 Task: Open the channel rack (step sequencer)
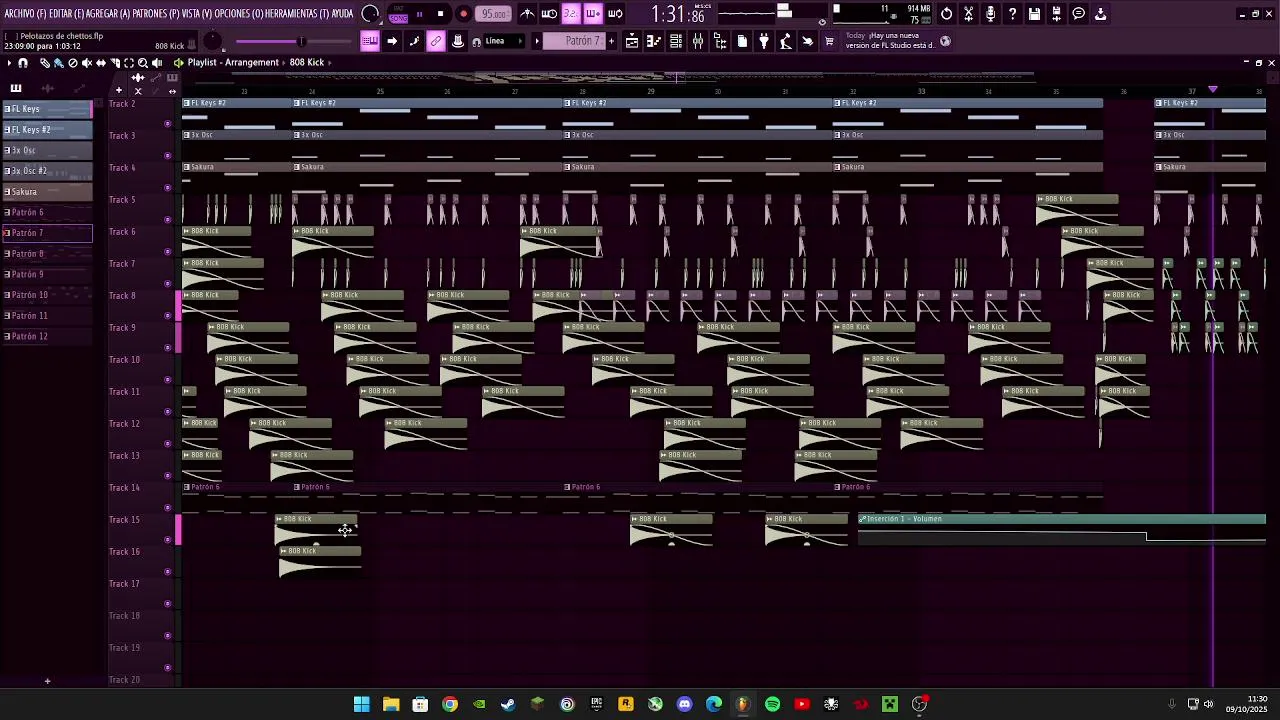click(x=675, y=41)
